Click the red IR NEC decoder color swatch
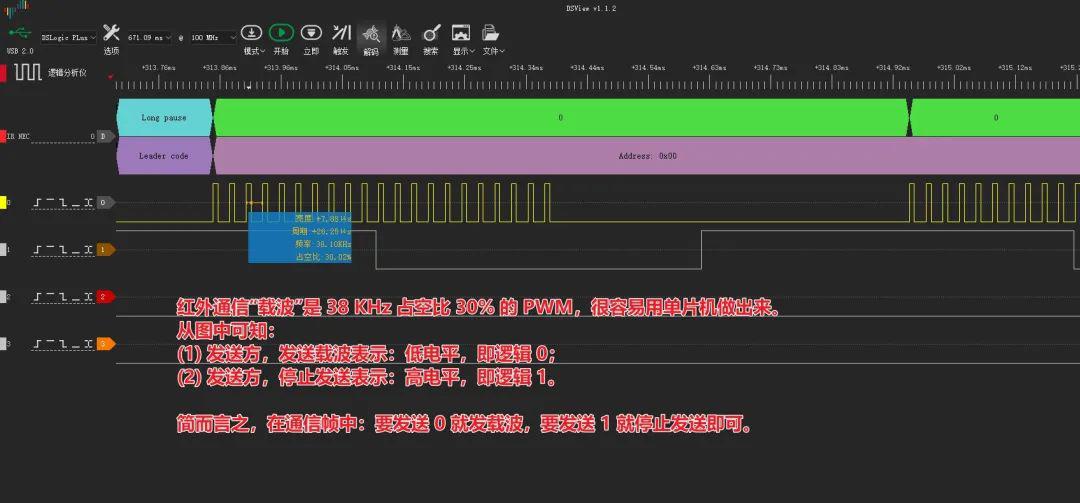Screen dimensions: 1080x503 2,136
